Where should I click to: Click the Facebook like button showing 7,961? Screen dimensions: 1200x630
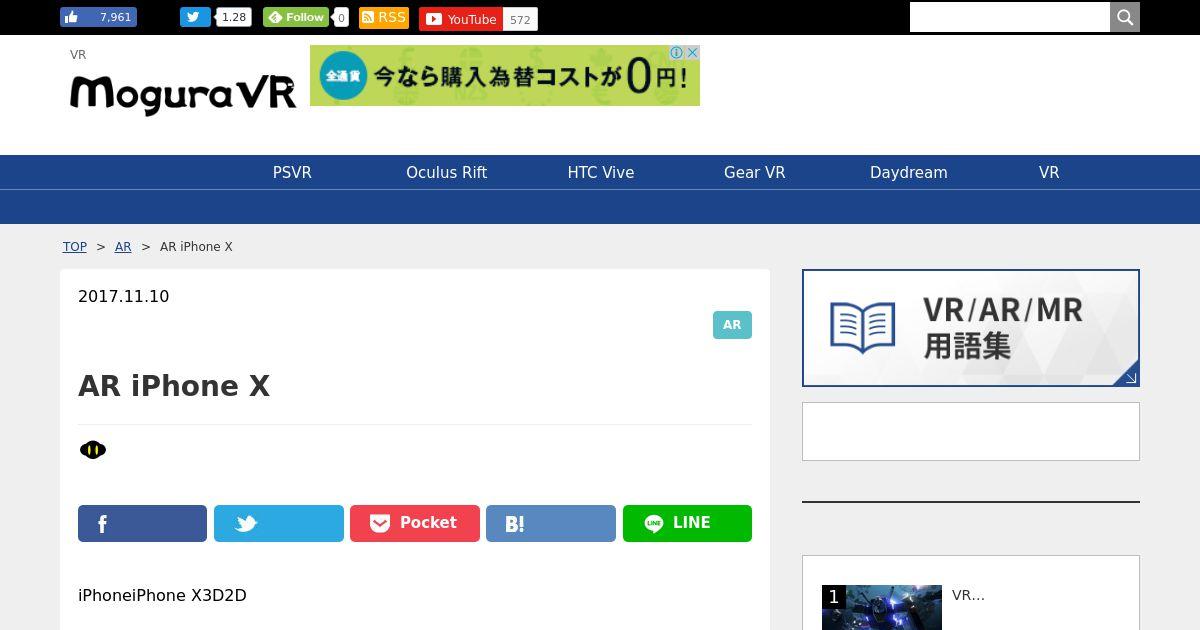pos(98,17)
